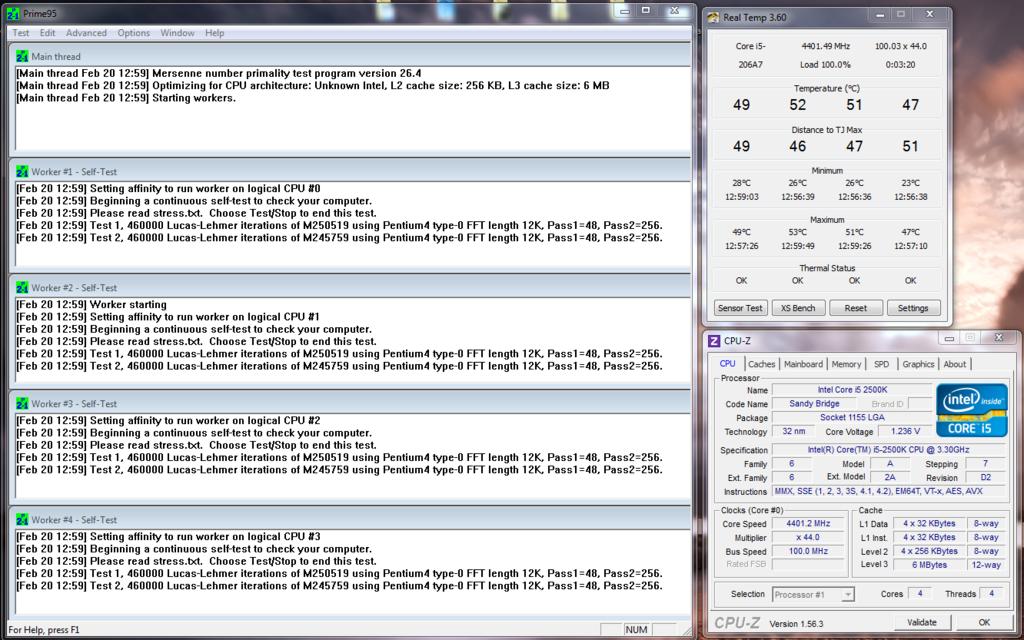Viewport: 1024px width, 640px height.
Task: Click the Core Speed value 4401.2 MHz
Action: pyautogui.click(x=808, y=523)
